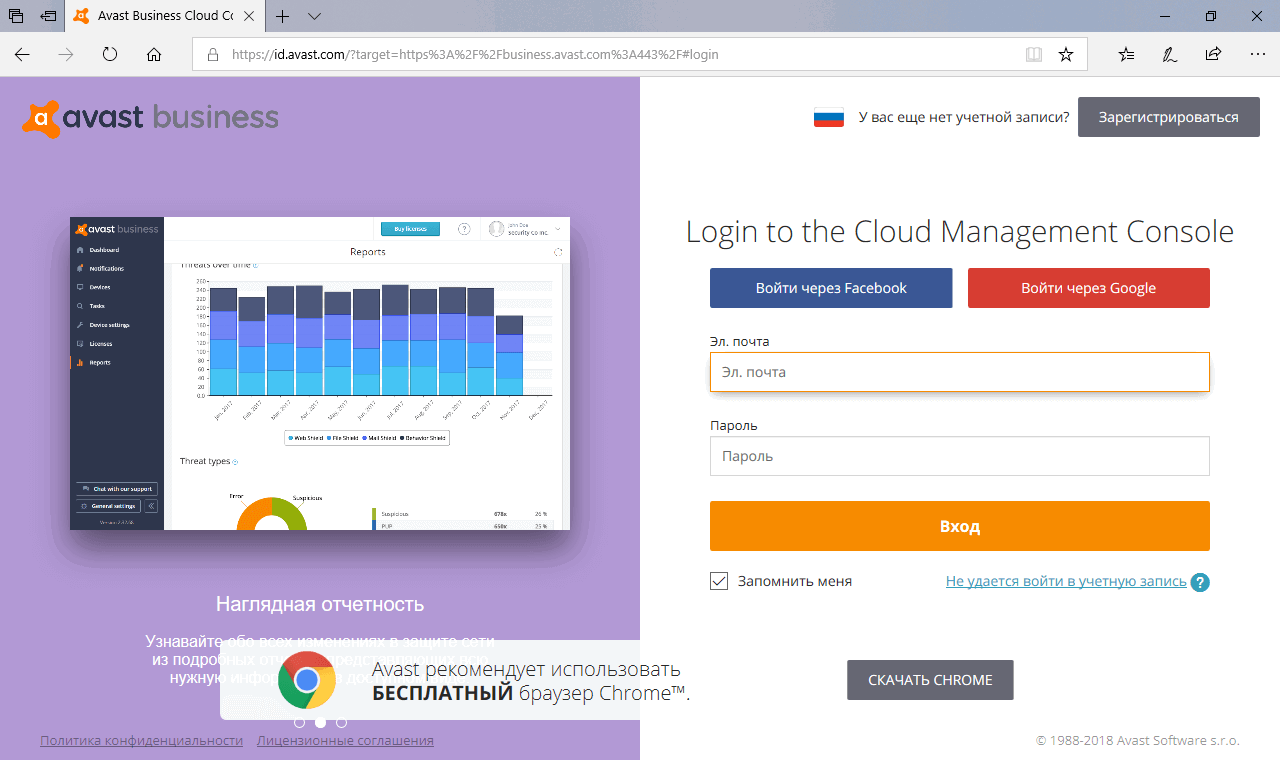Image resolution: width=1280 pixels, height=760 pixels.
Task: Open the browser Settings and more menu
Action: 1257,55
